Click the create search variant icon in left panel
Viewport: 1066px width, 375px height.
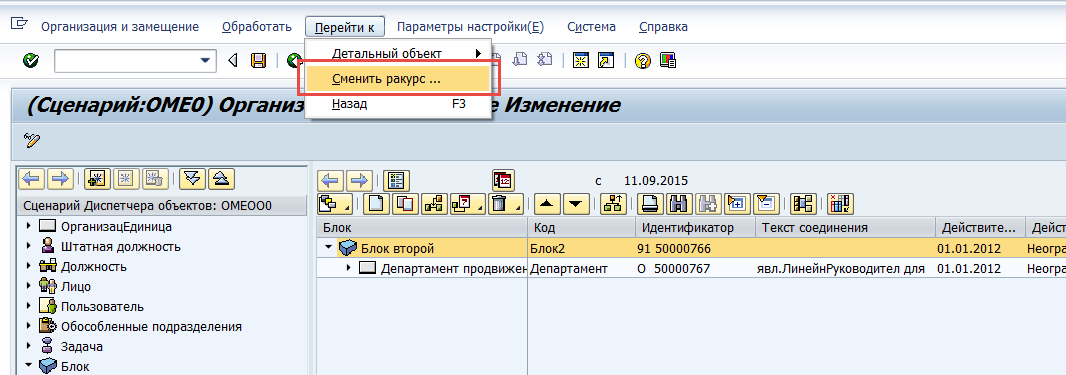pos(97,179)
